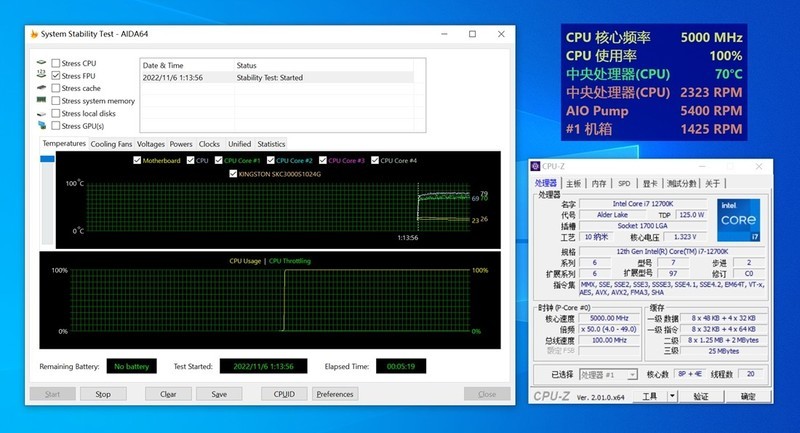Screen dimensions: 800x433
Task: Click the Clear button
Action: point(168,394)
